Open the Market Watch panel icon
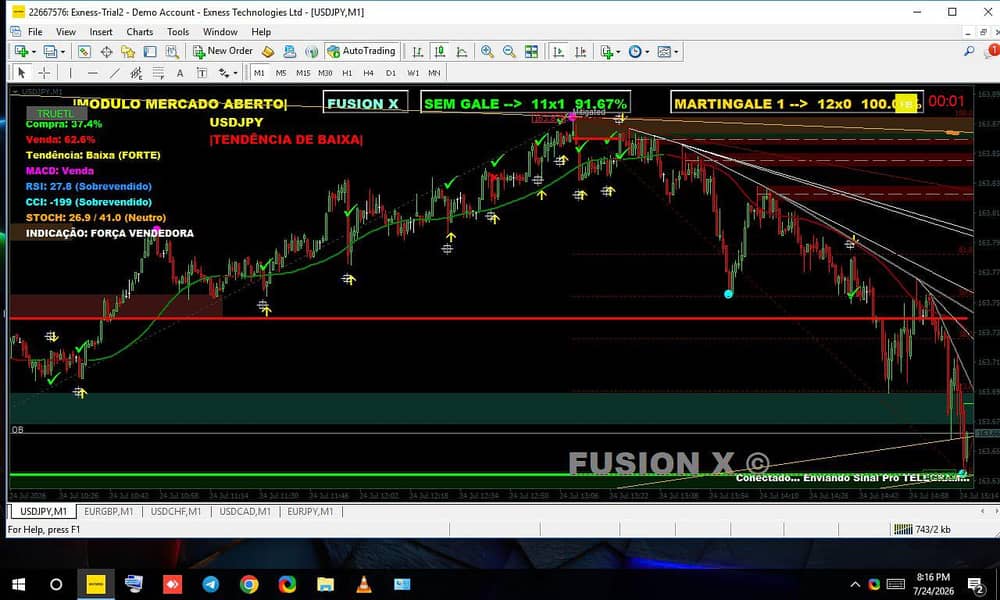This screenshot has width=1000, height=600. pyautogui.click(x=84, y=52)
